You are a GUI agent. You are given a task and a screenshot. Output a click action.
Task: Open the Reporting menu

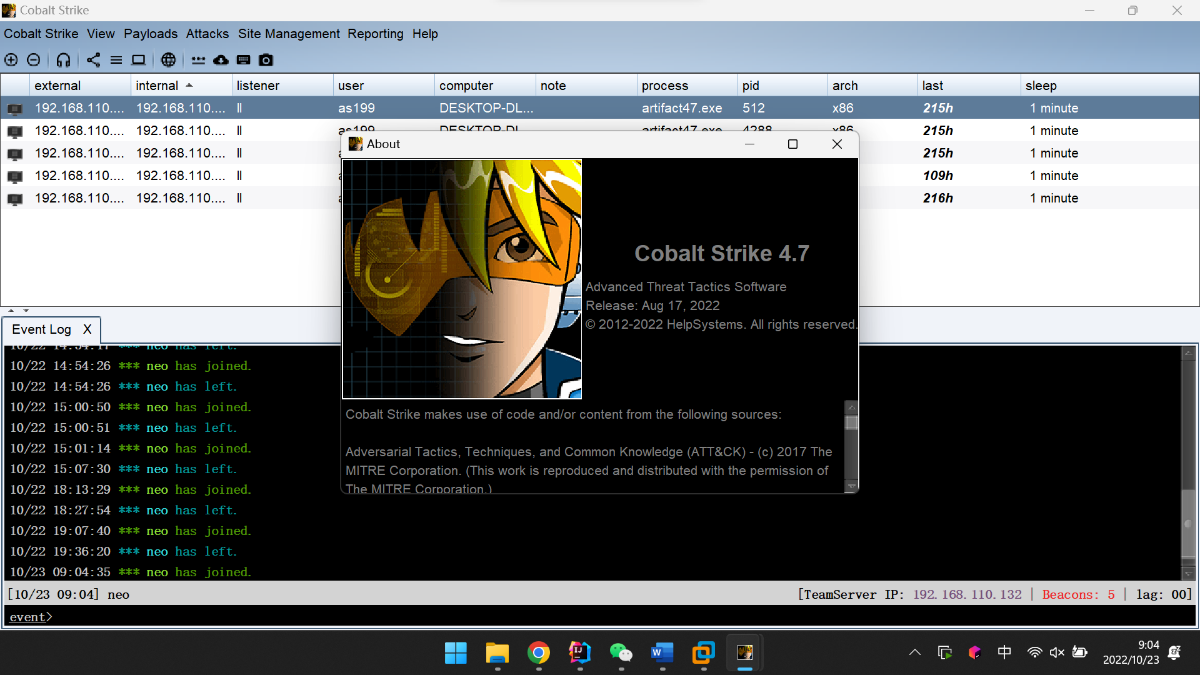376,34
